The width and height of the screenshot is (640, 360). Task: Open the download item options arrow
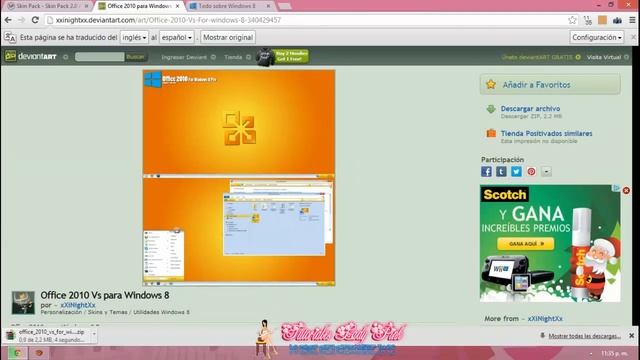(x=94, y=334)
